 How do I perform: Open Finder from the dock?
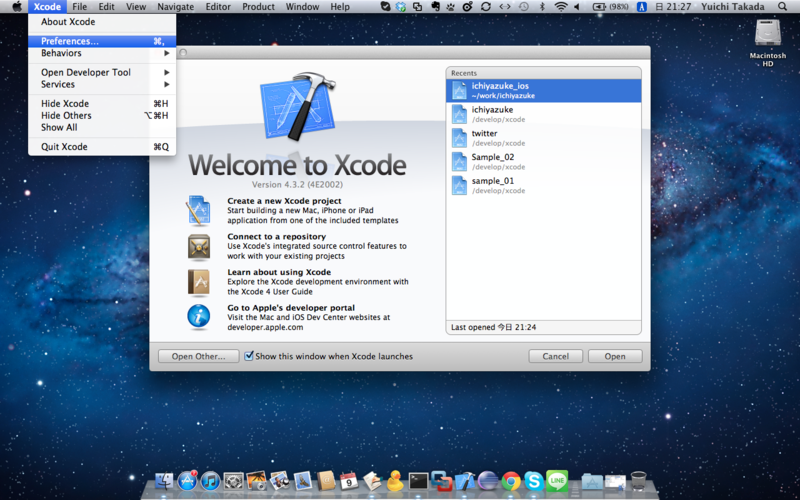point(164,481)
